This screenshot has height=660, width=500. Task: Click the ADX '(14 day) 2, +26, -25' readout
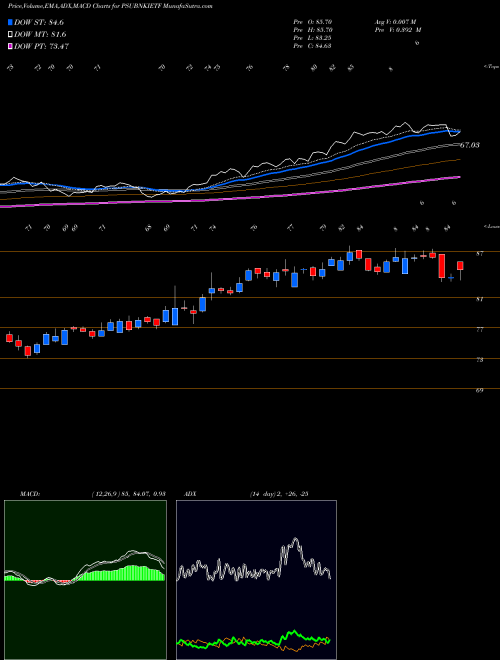[x=279, y=494]
